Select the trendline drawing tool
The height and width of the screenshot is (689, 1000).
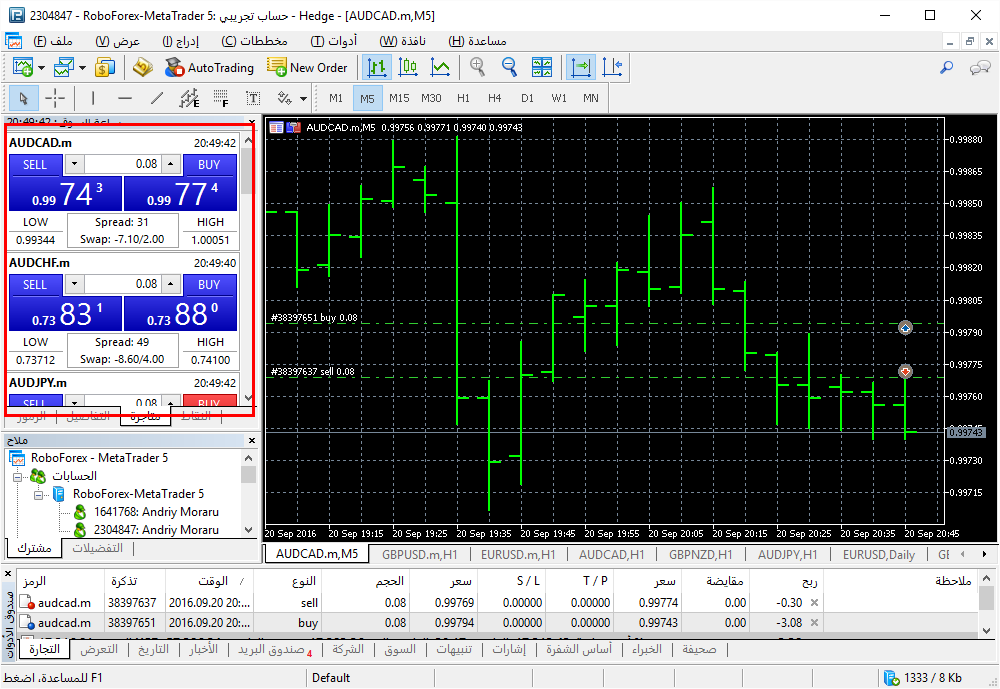click(157, 98)
